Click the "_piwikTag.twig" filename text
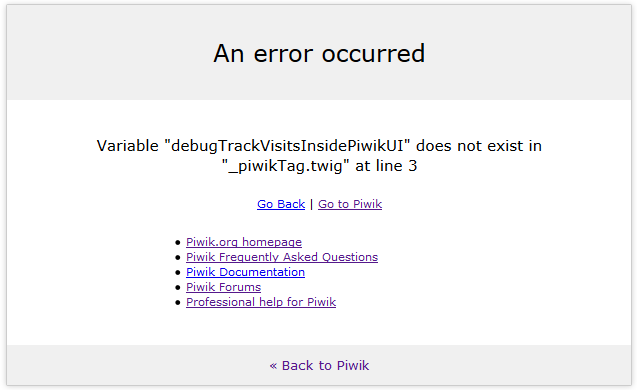The image size is (637, 390). click(x=286, y=166)
